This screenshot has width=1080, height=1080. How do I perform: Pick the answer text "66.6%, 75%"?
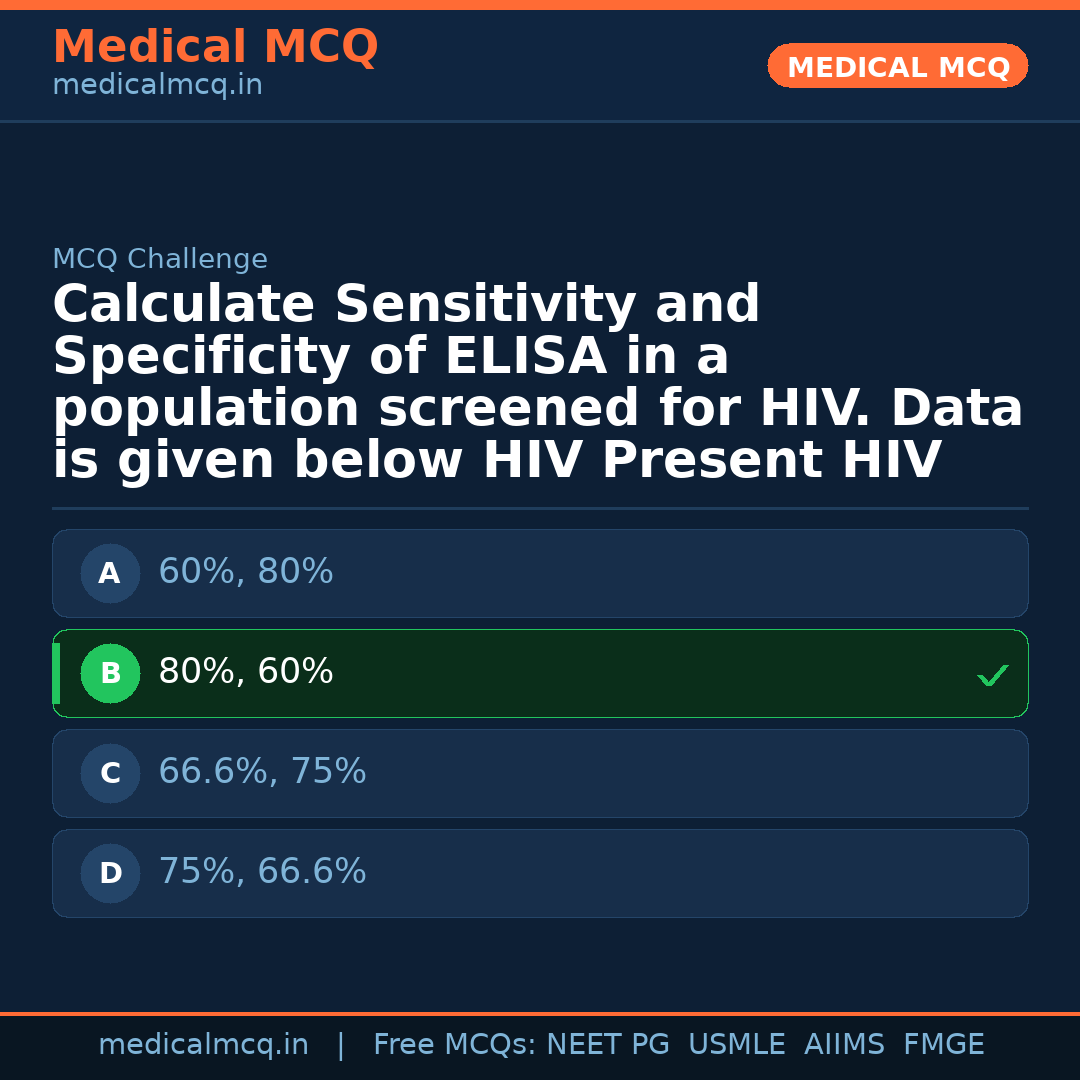click(262, 772)
